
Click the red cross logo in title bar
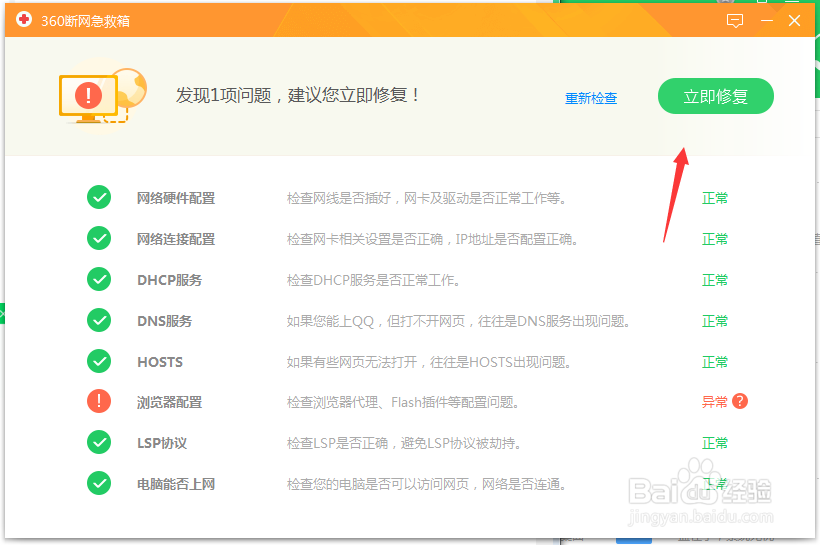pos(24,20)
